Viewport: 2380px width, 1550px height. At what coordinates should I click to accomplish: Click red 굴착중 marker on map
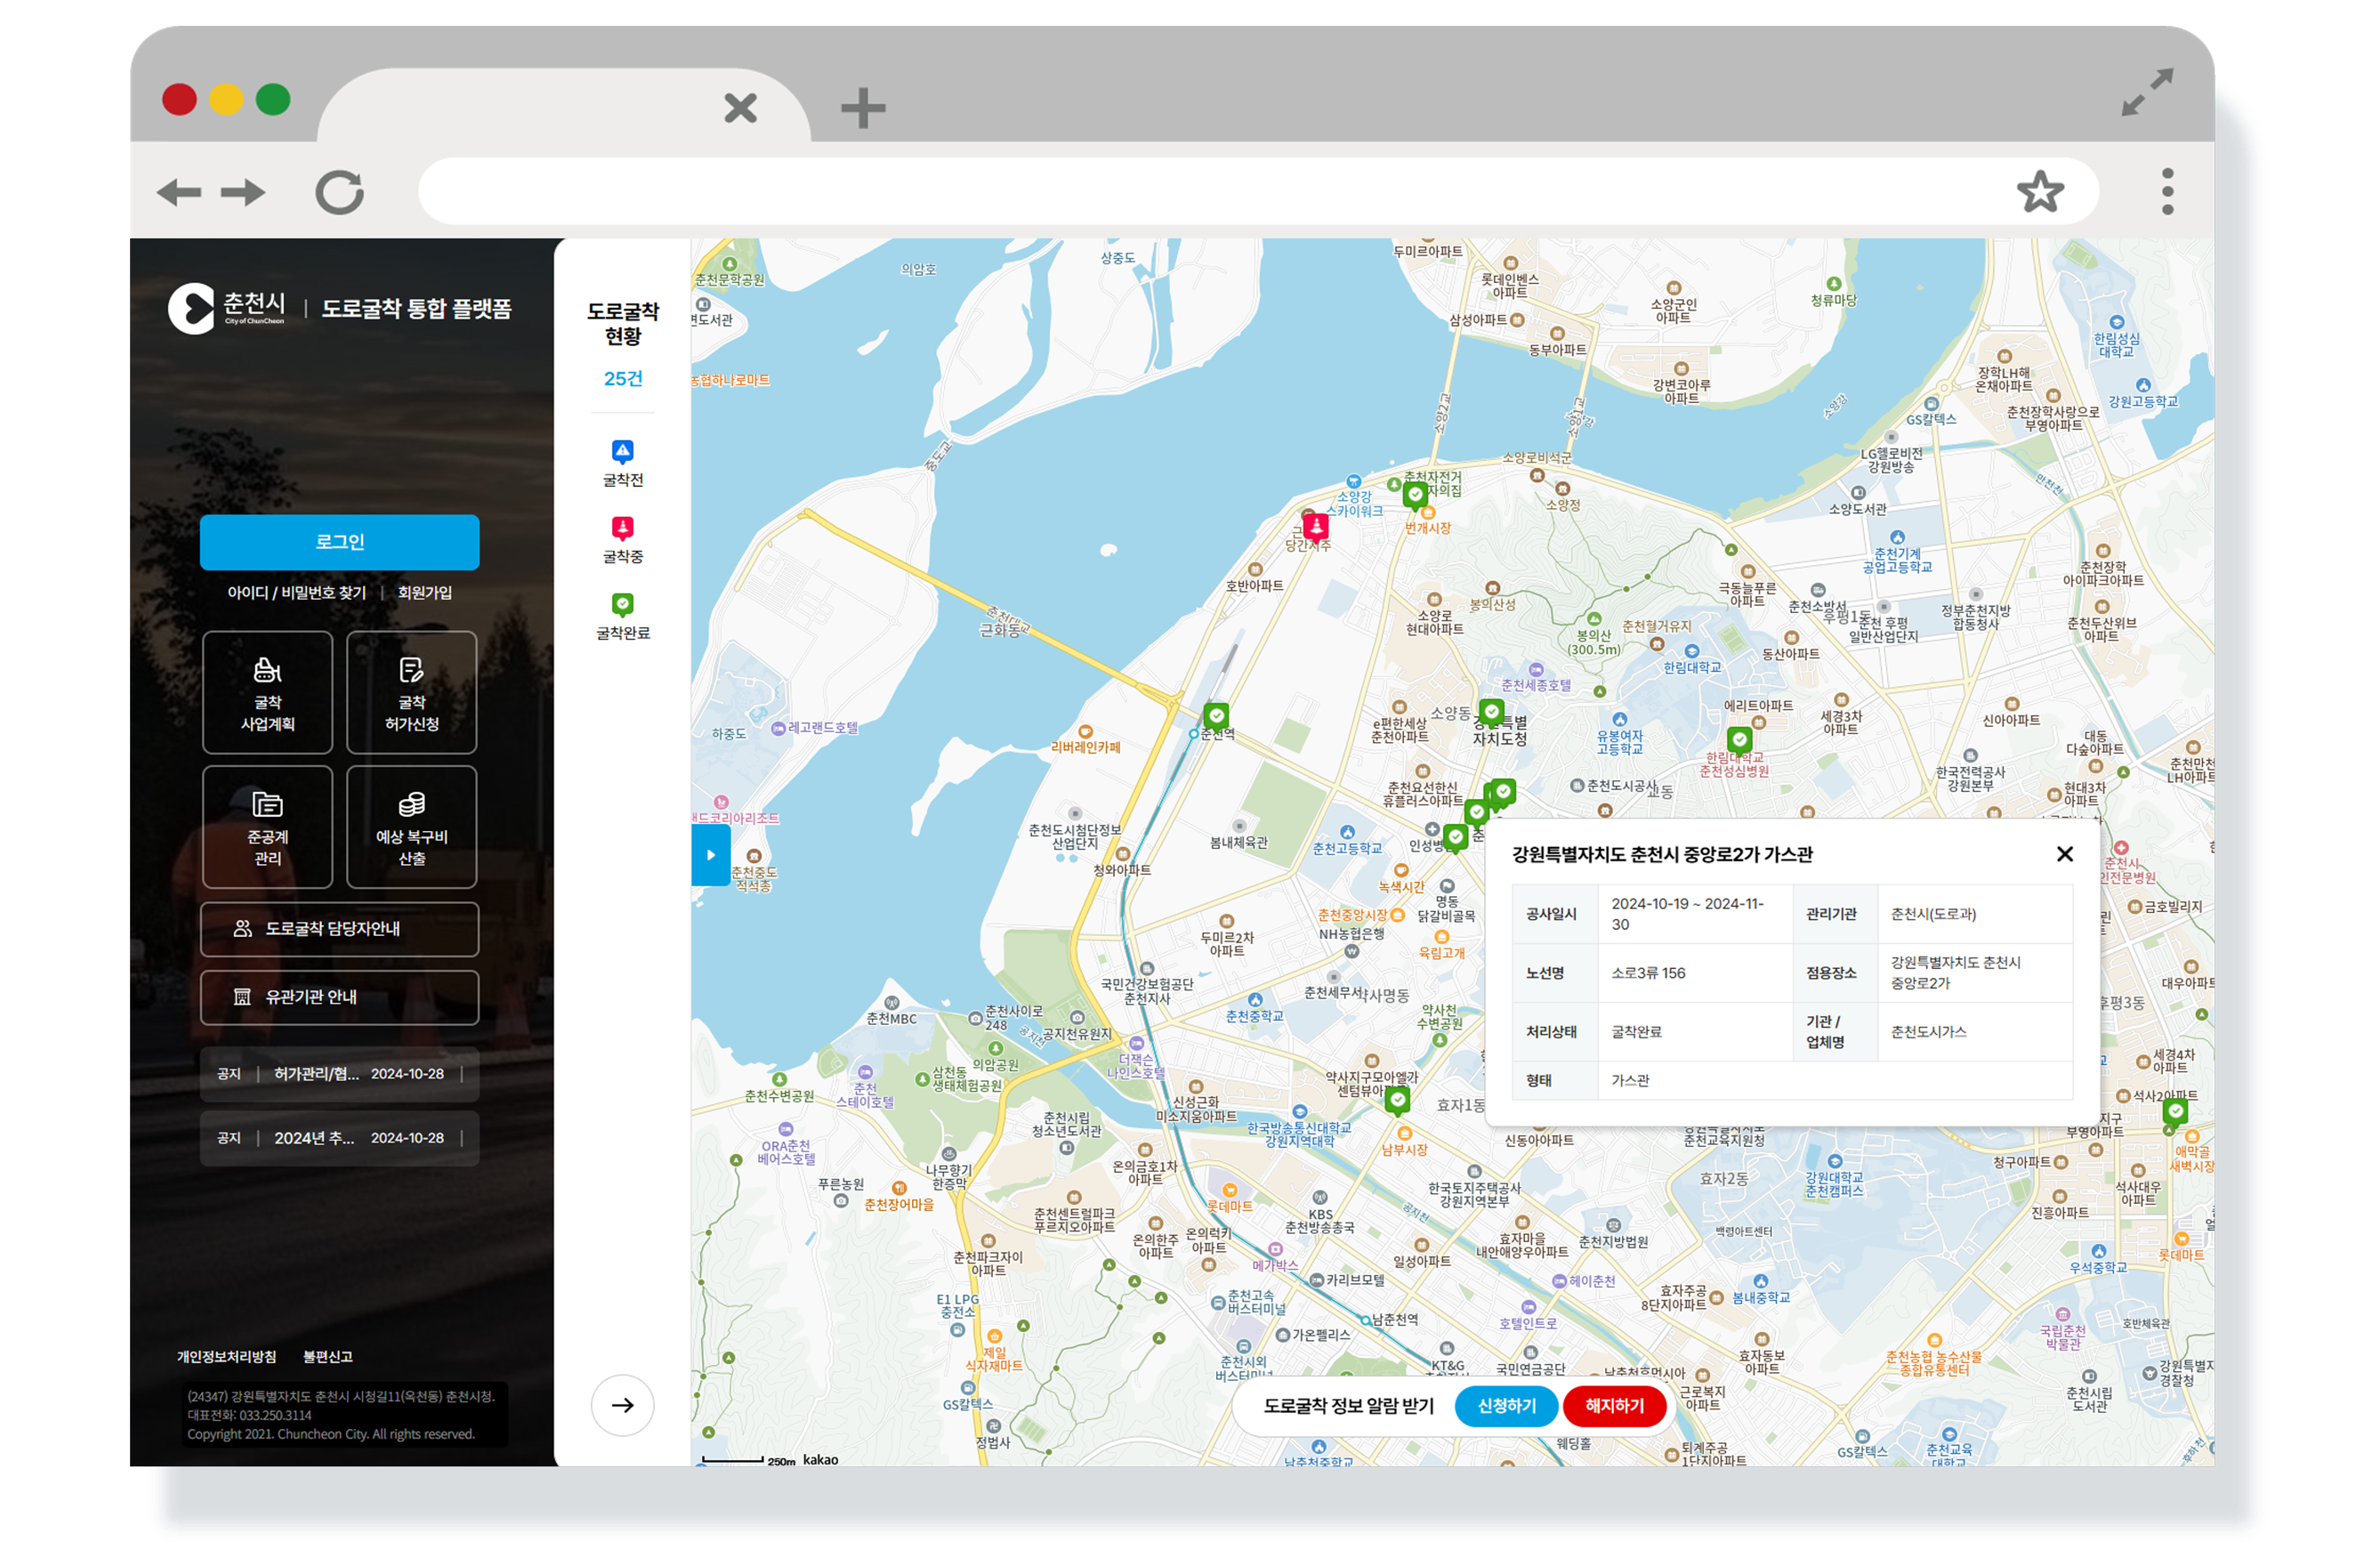(1316, 526)
